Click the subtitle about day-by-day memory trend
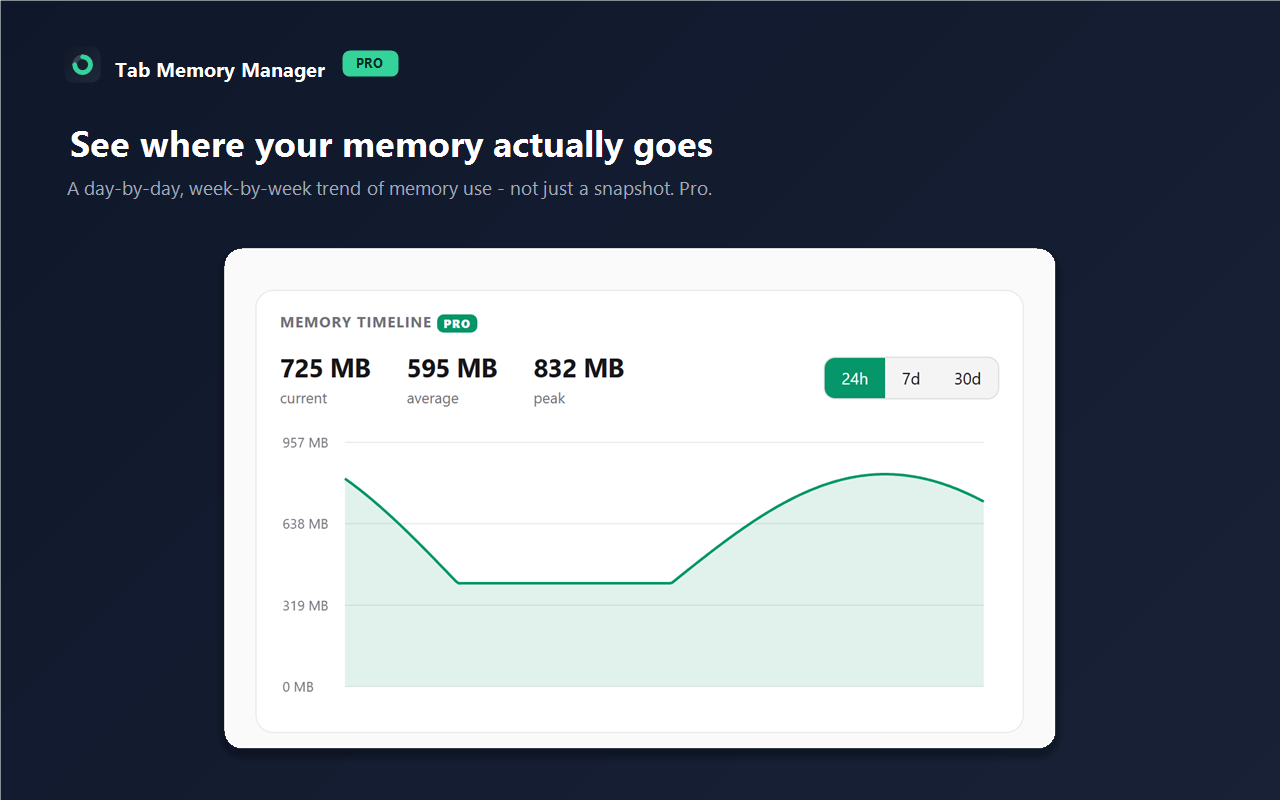 [x=390, y=188]
